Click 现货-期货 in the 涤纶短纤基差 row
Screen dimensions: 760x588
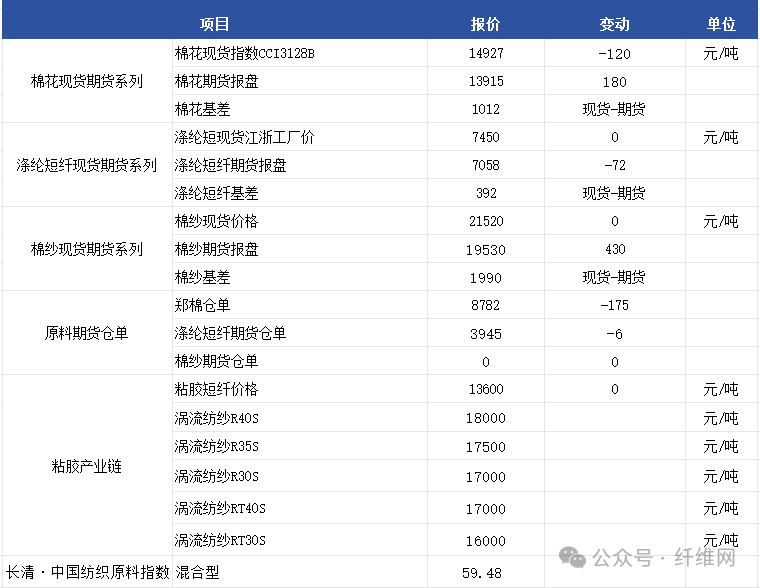[x=614, y=193]
